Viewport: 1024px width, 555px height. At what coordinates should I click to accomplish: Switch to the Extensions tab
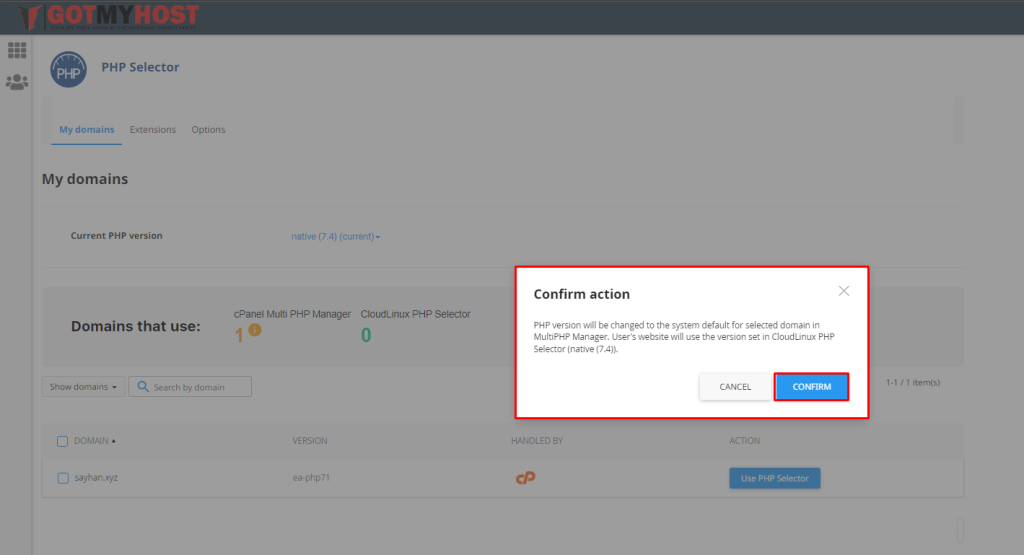pos(152,130)
